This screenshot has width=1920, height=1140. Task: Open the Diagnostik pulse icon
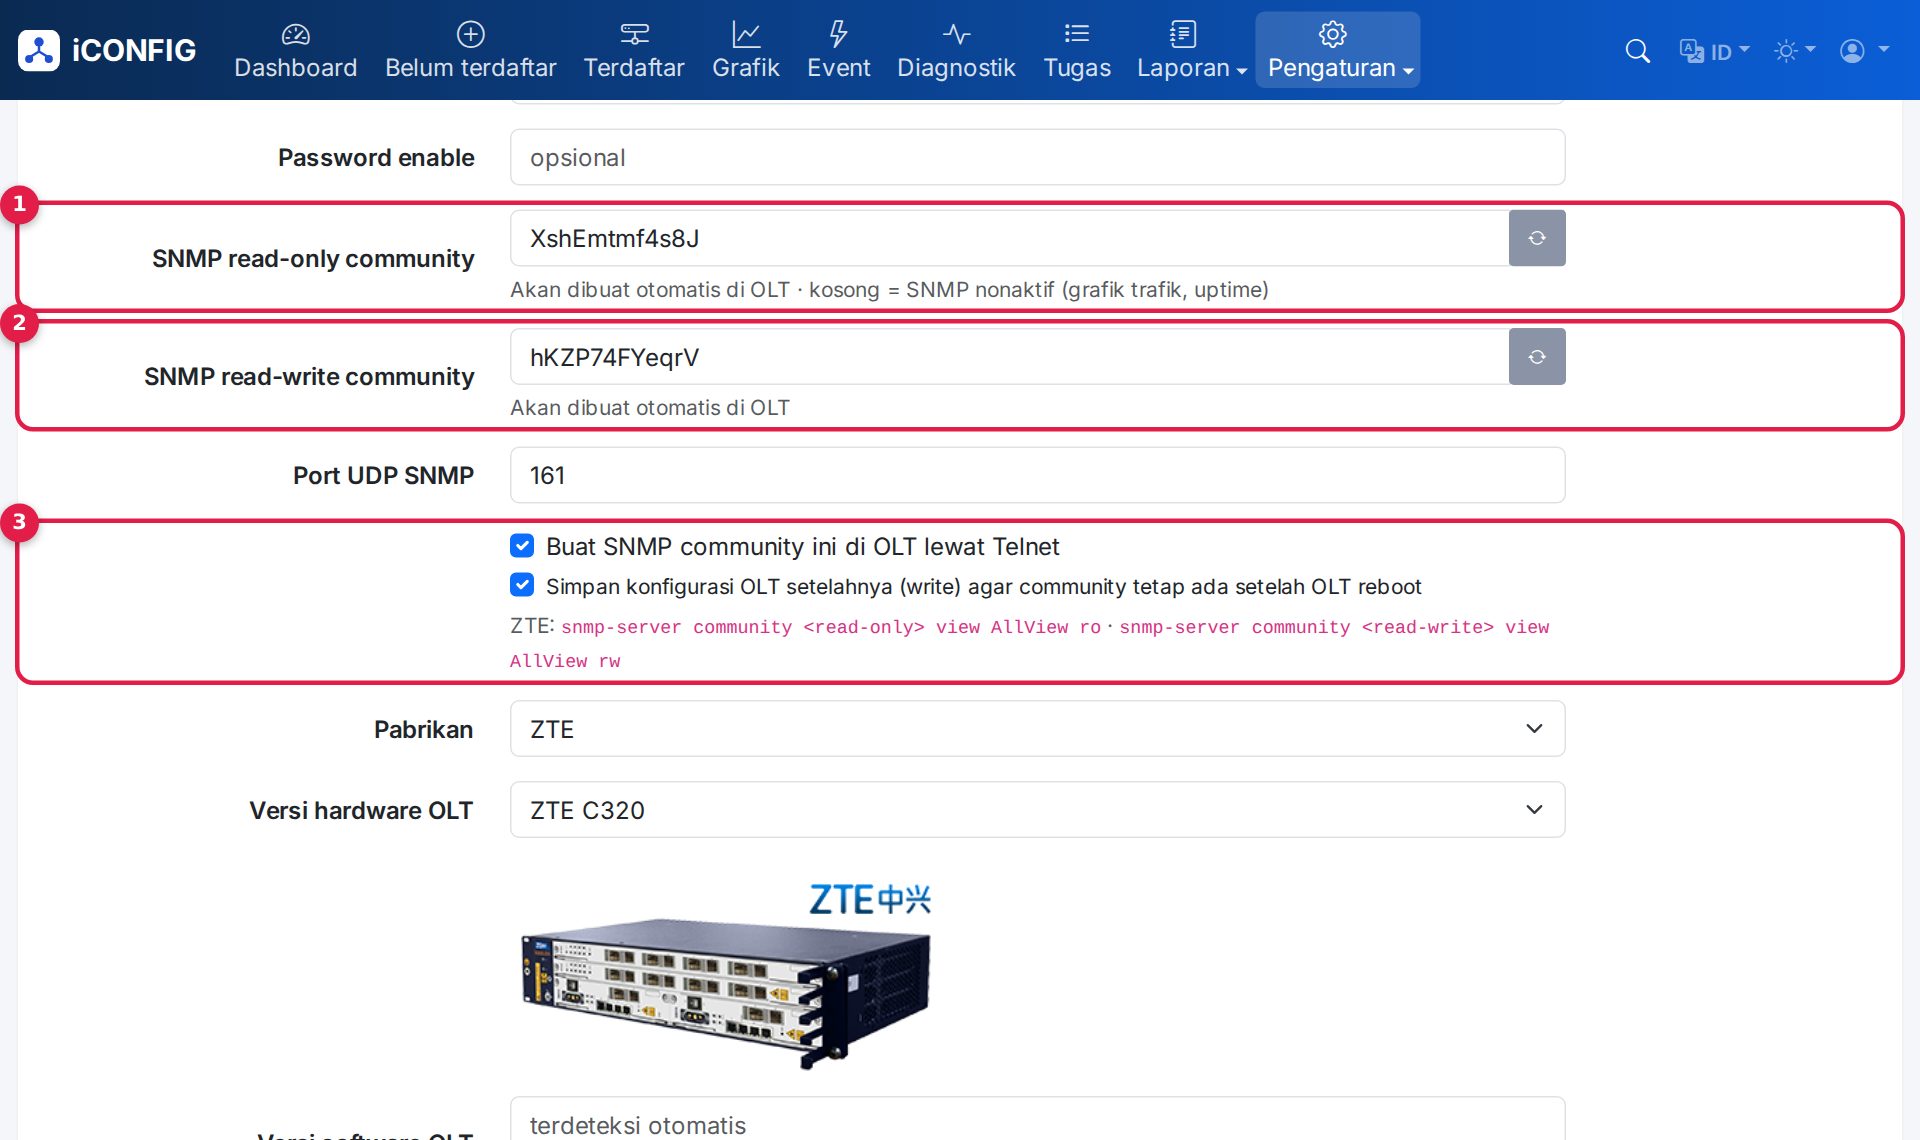956,34
